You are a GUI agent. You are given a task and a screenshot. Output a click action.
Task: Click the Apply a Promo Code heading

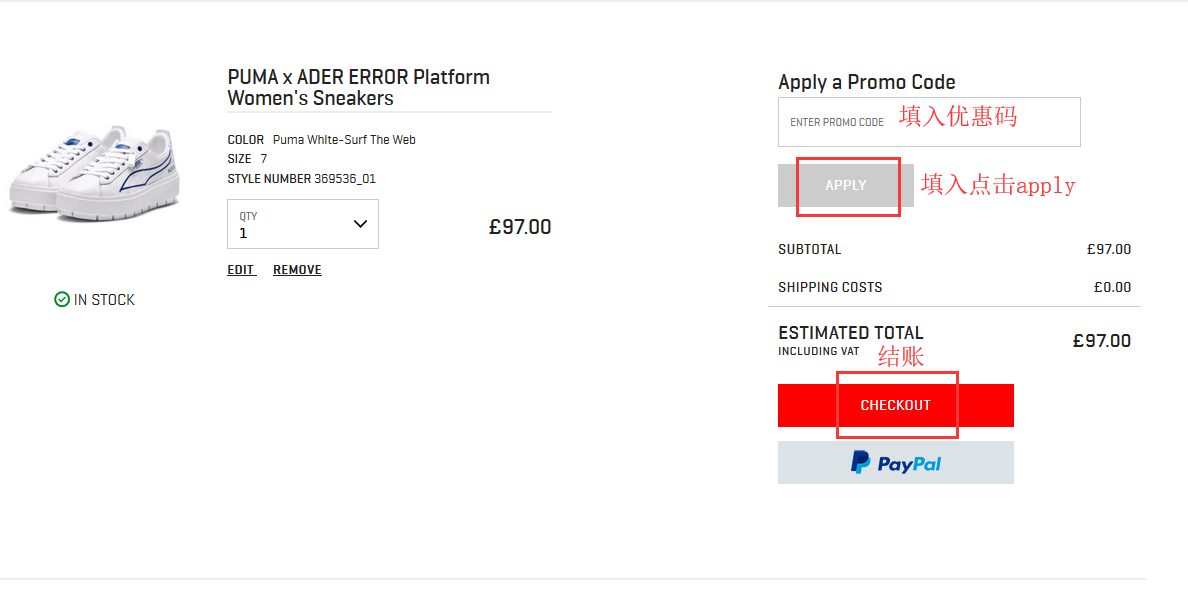click(x=866, y=82)
